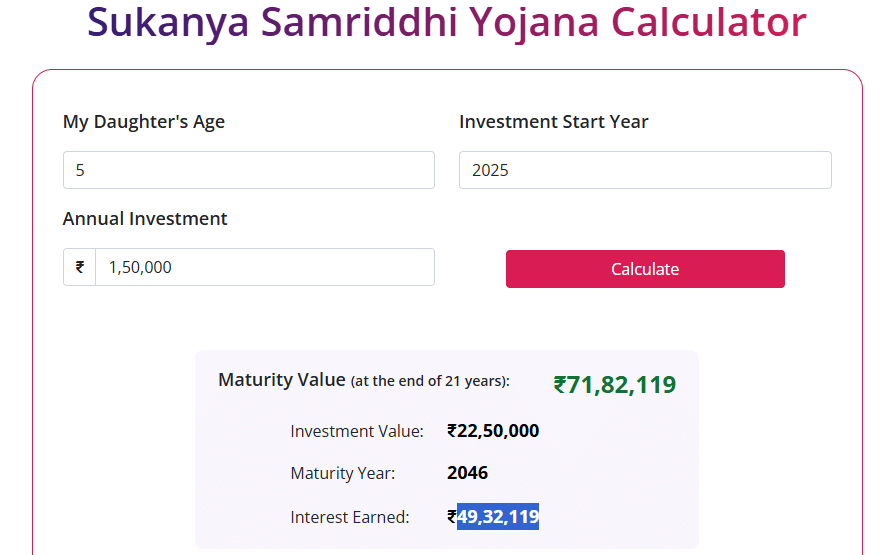This screenshot has width=884, height=555.
Task: Click the highlighted 49,32,119 interest amount
Action: pos(498,517)
